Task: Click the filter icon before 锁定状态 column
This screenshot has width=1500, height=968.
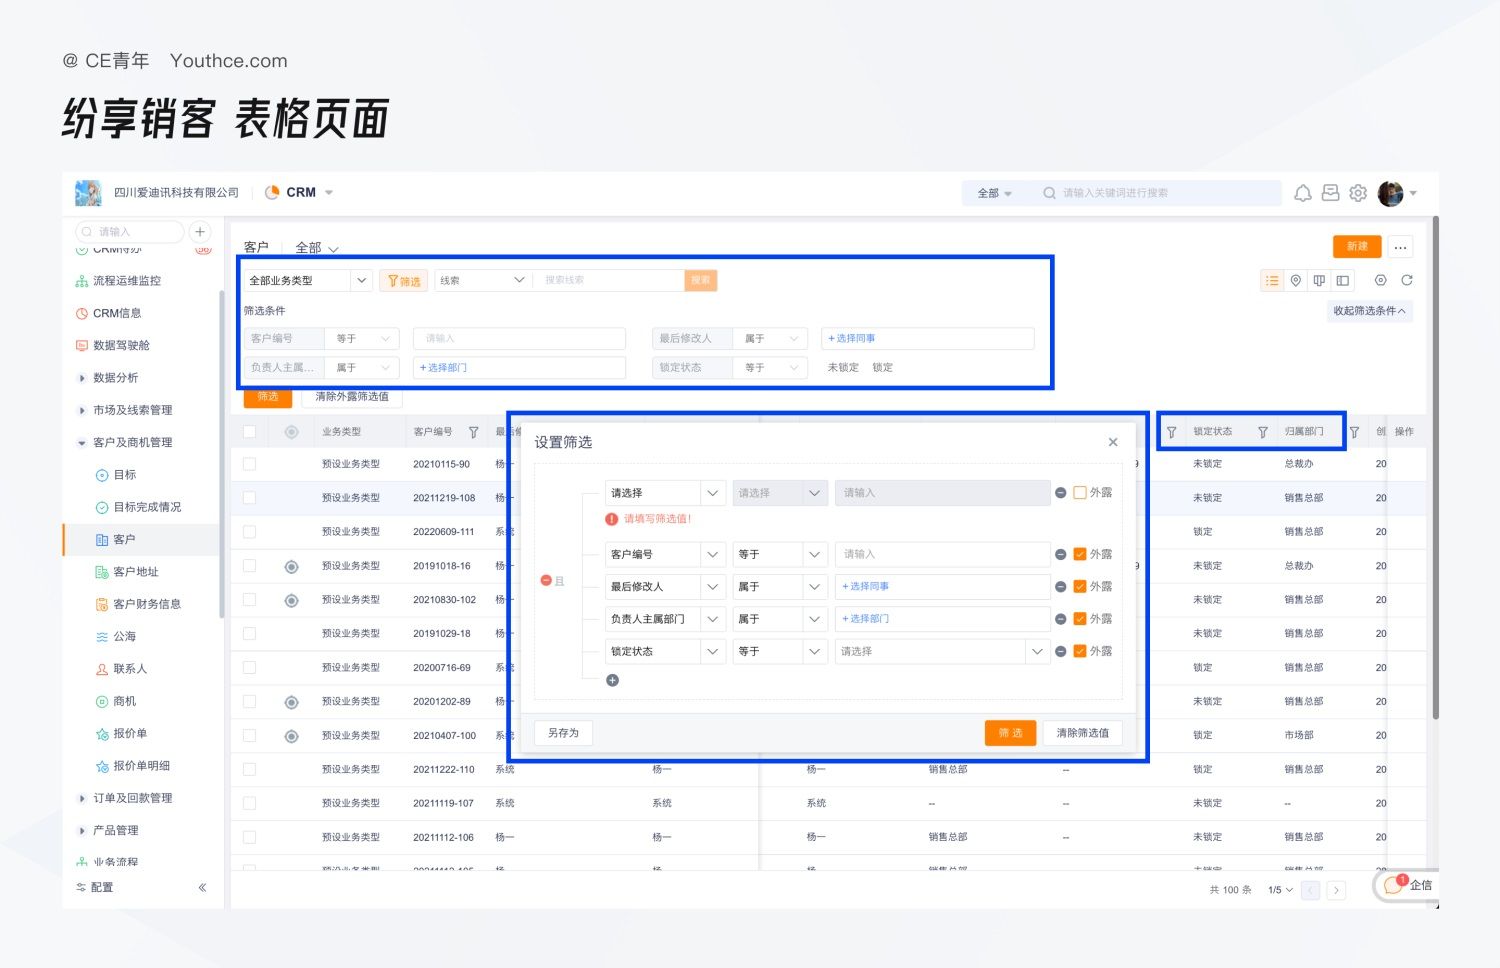Action: (x=1171, y=432)
